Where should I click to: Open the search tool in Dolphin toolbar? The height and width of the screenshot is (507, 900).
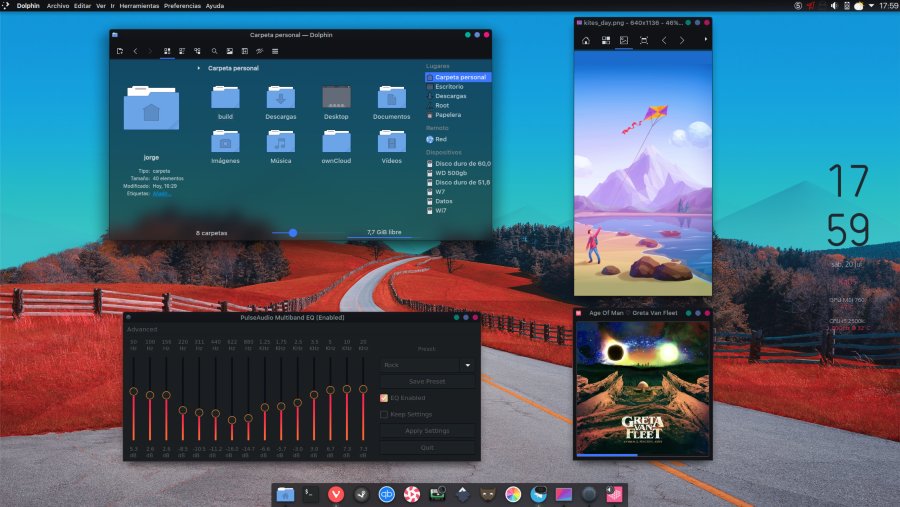214,51
